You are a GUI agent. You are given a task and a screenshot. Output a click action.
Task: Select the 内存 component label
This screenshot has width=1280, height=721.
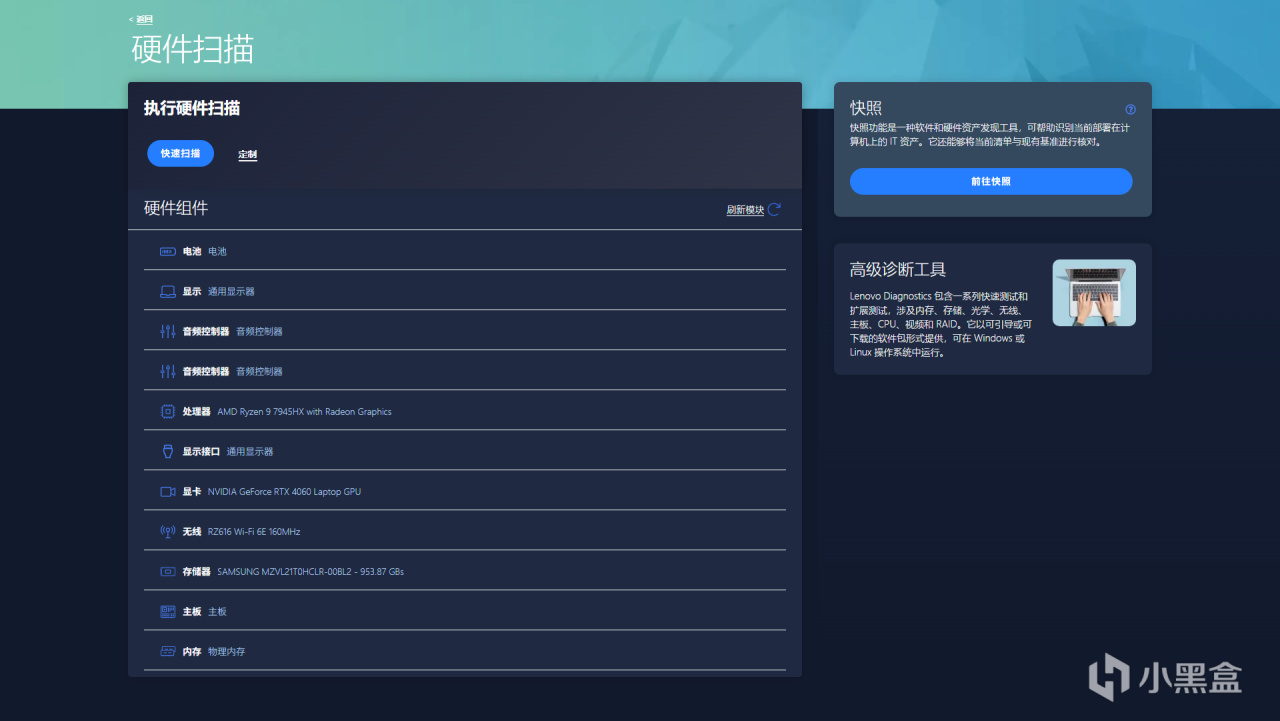[x=192, y=651]
